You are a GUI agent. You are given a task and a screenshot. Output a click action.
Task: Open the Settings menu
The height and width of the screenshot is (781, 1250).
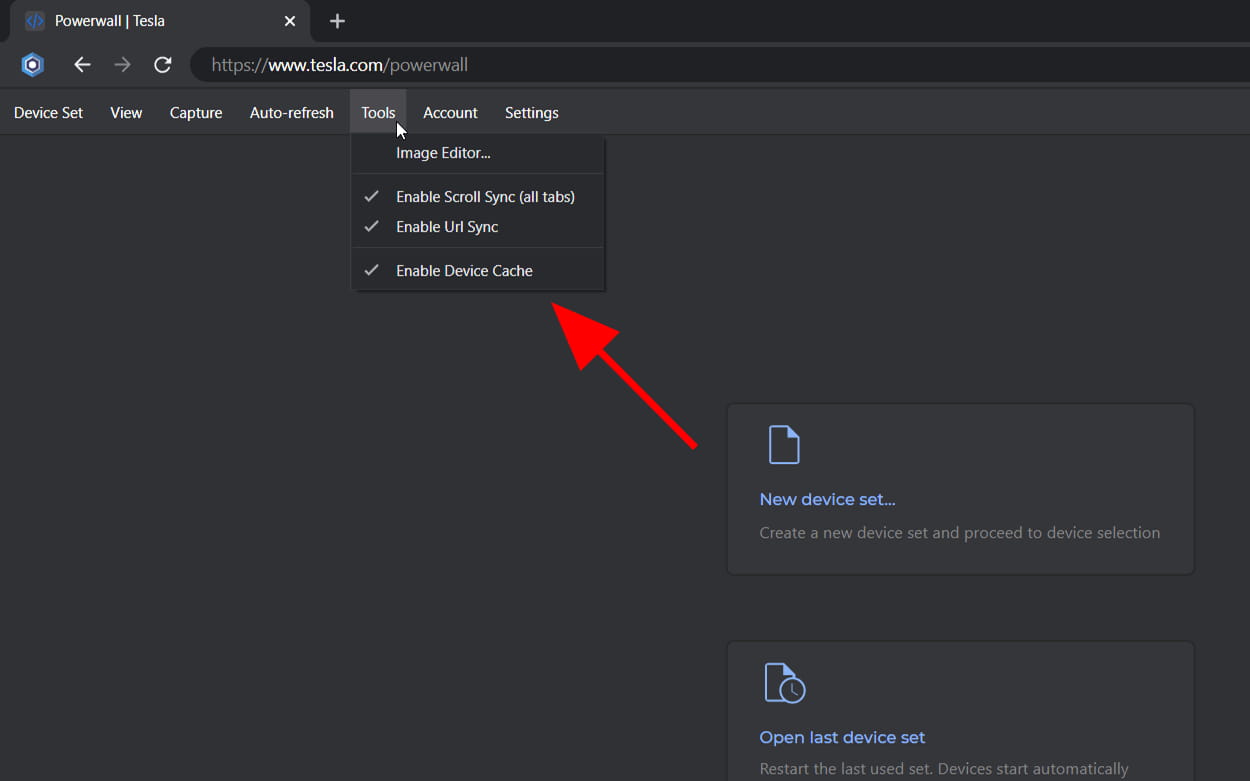click(531, 113)
